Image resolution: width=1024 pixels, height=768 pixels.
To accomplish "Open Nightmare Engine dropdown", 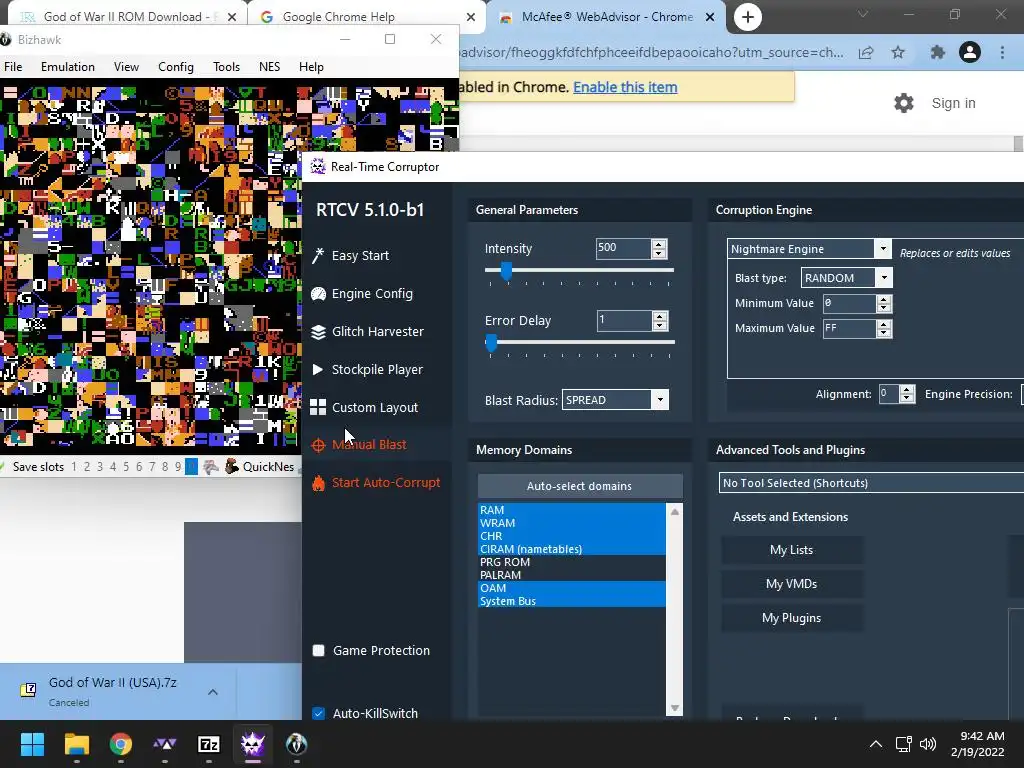I will pyautogui.click(x=809, y=249).
